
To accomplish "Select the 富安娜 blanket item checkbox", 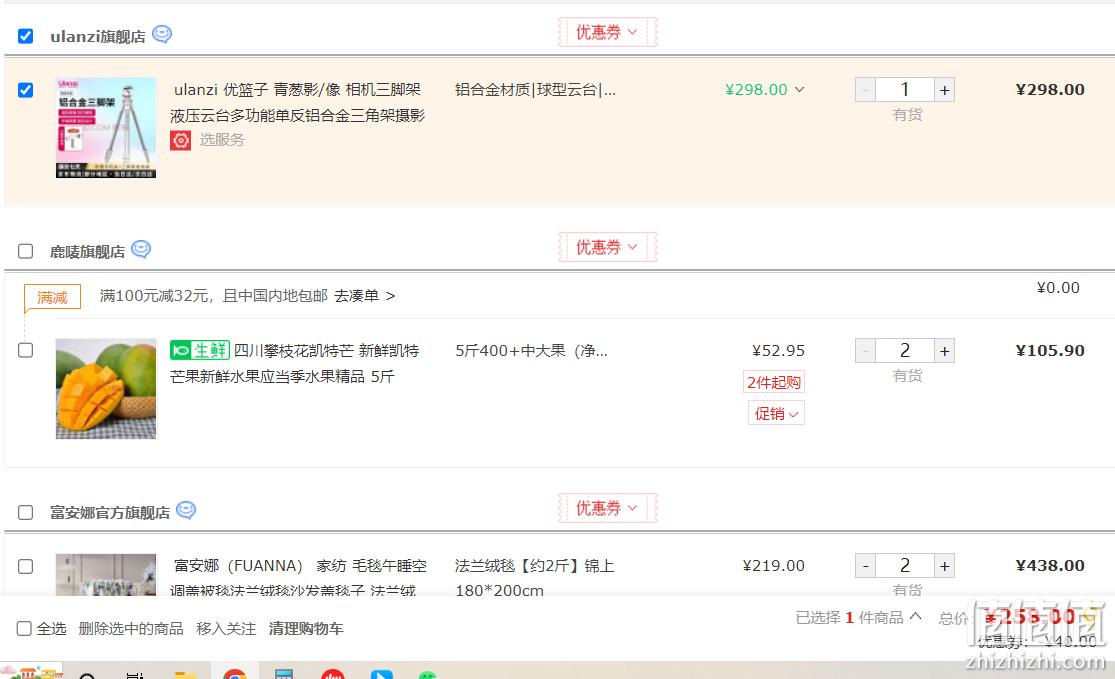I will [x=26, y=567].
